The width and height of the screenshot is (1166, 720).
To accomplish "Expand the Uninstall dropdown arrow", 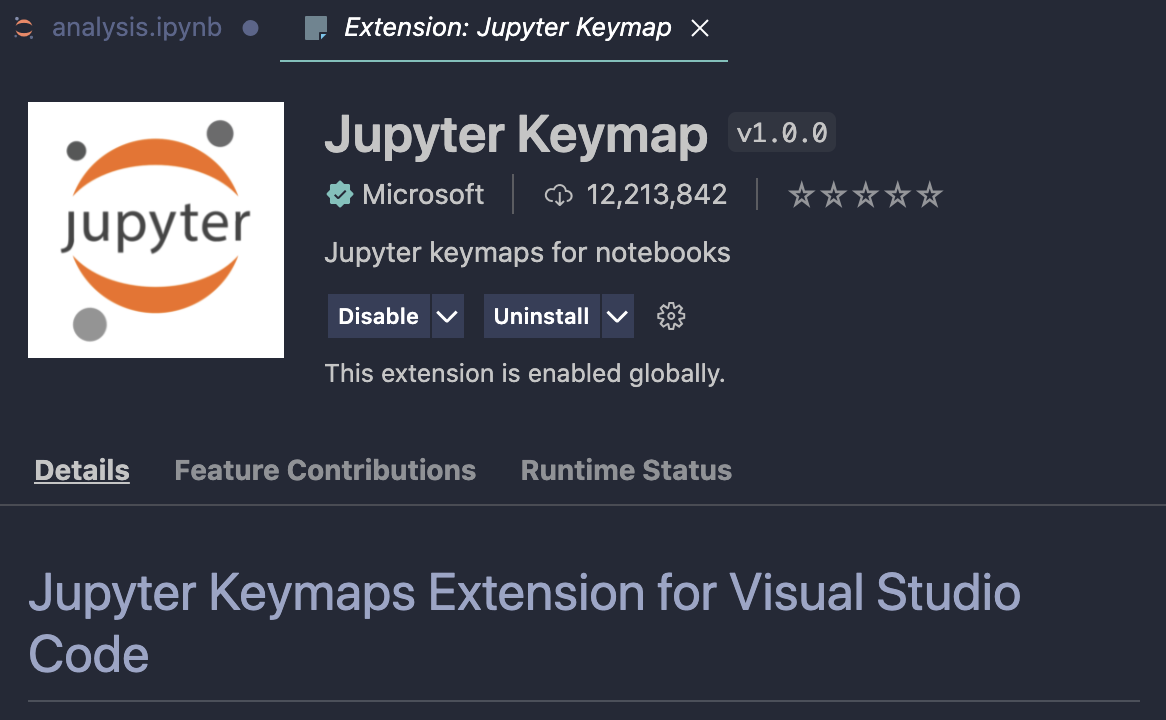I will 617,316.
